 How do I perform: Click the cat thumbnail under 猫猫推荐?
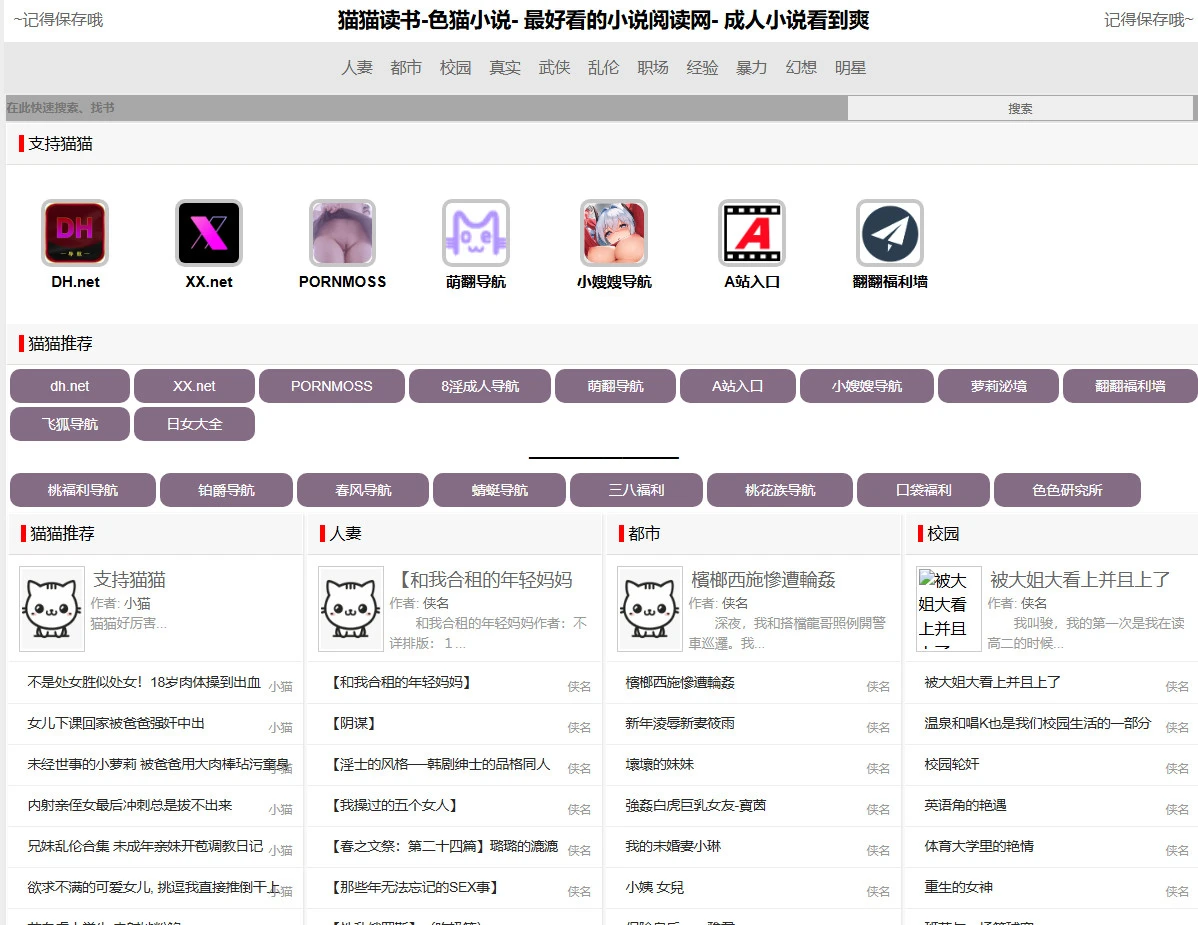point(51,607)
